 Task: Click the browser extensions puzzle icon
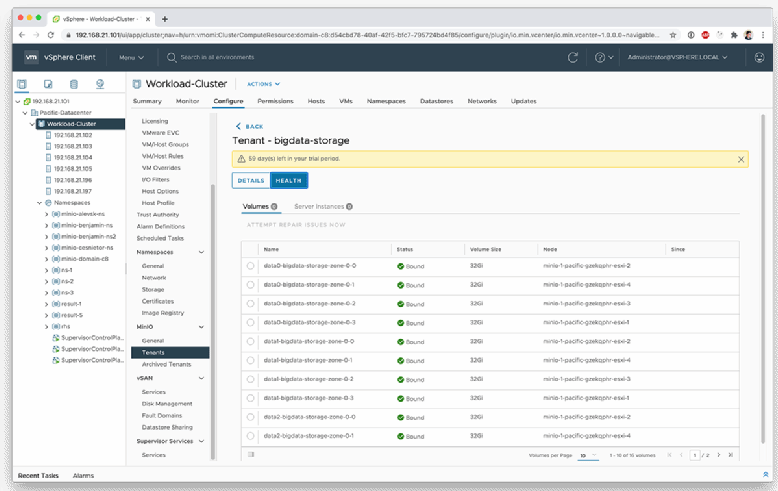(x=734, y=35)
